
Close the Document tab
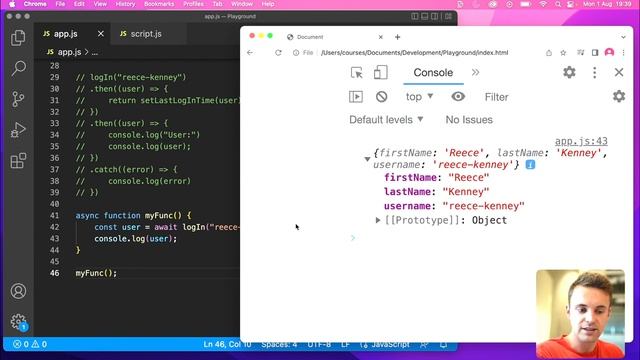tap(380, 37)
